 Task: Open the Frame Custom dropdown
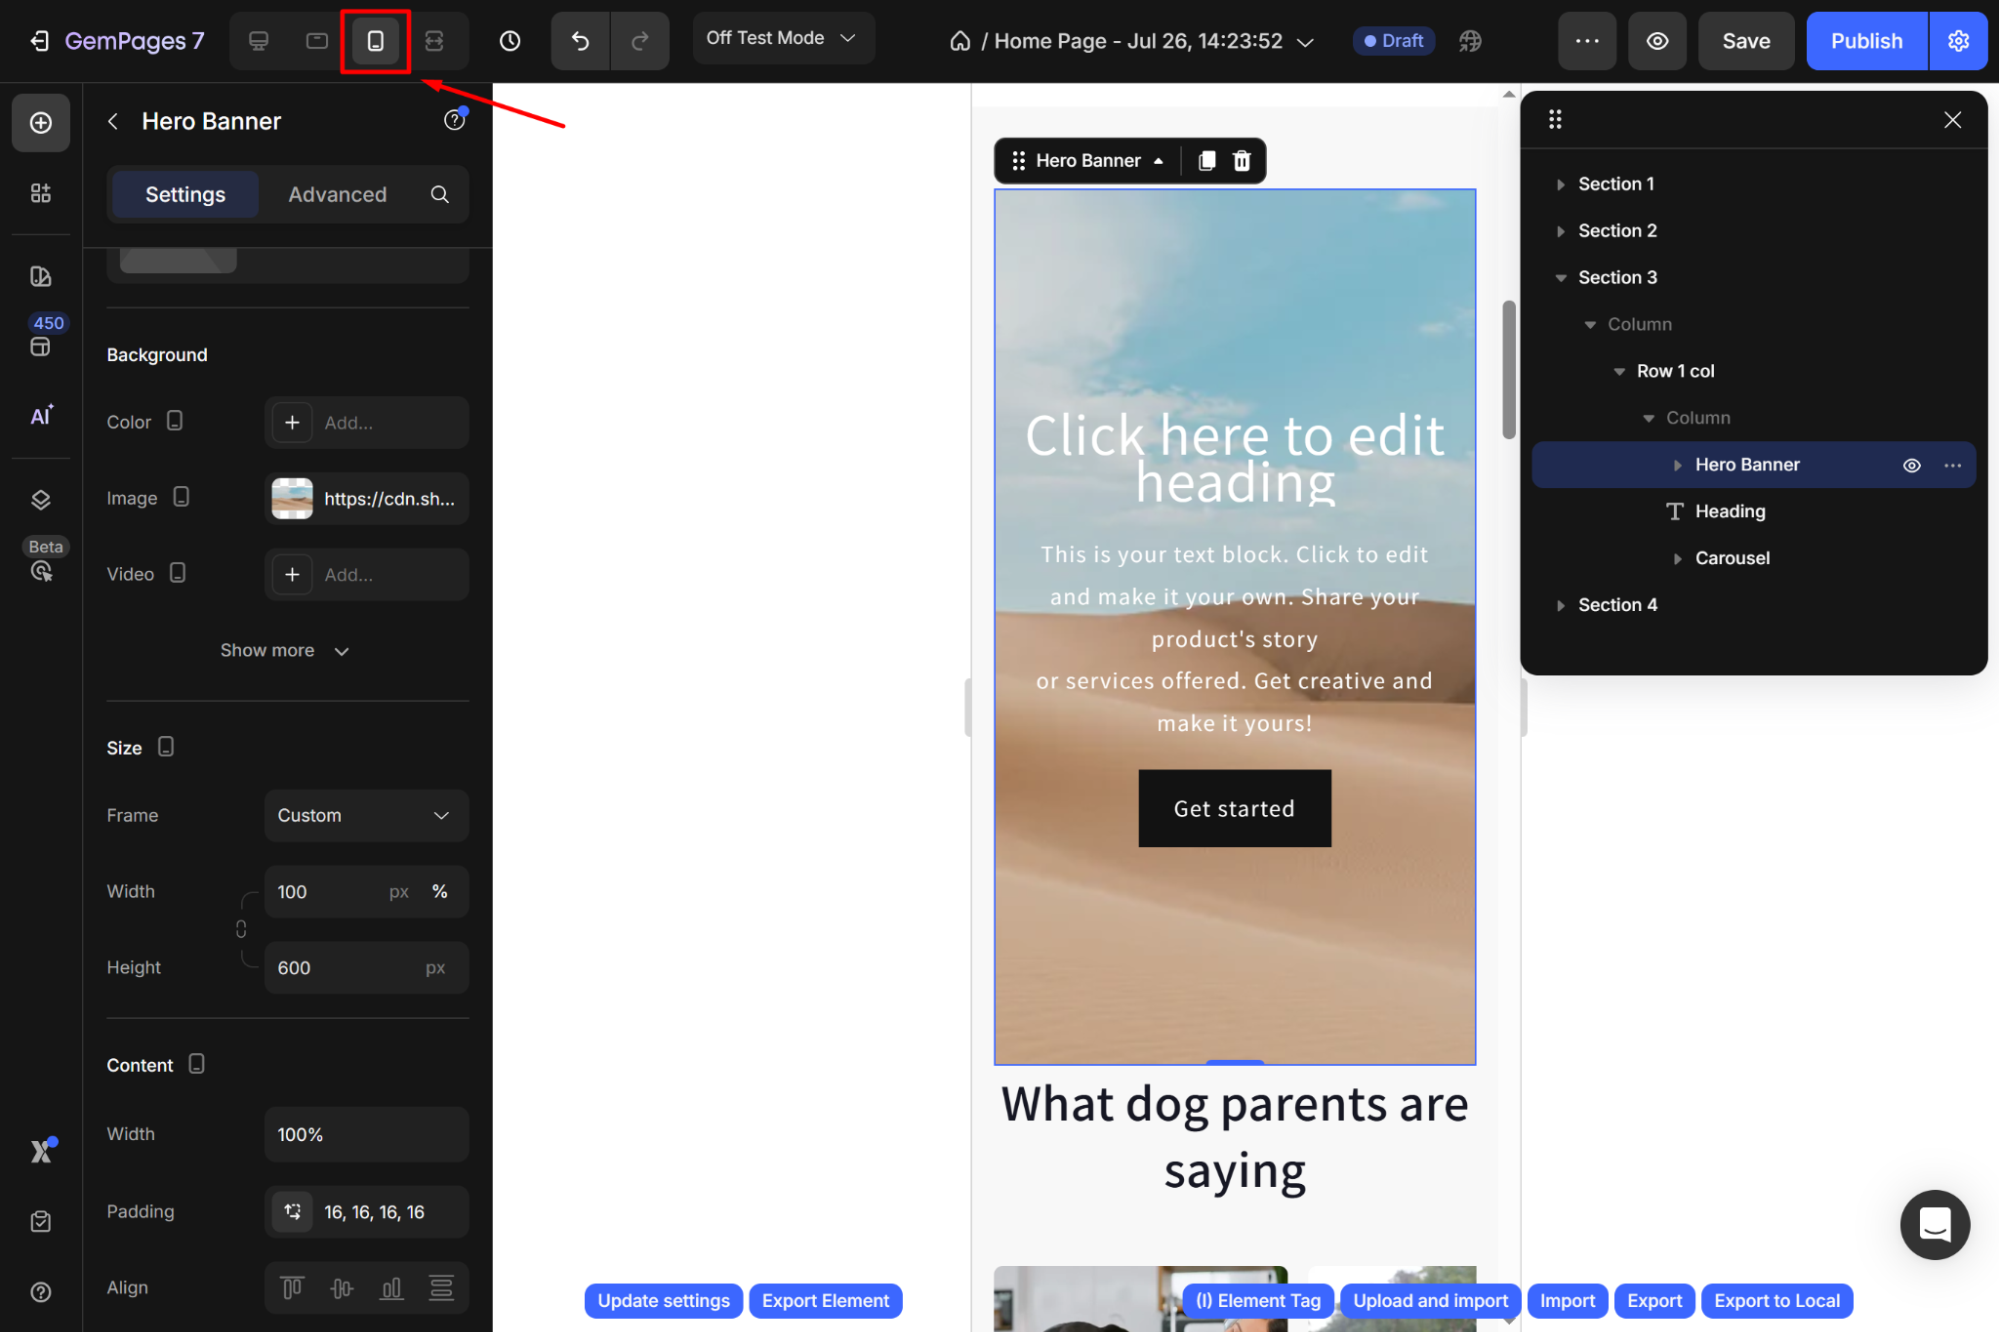pyautogui.click(x=366, y=815)
